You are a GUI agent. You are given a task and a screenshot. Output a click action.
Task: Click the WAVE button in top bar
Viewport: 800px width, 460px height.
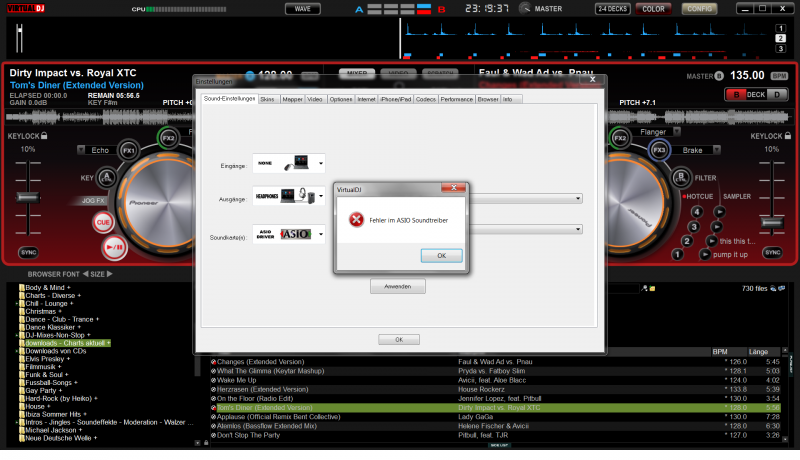pyautogui.click(x=303, y=9)
